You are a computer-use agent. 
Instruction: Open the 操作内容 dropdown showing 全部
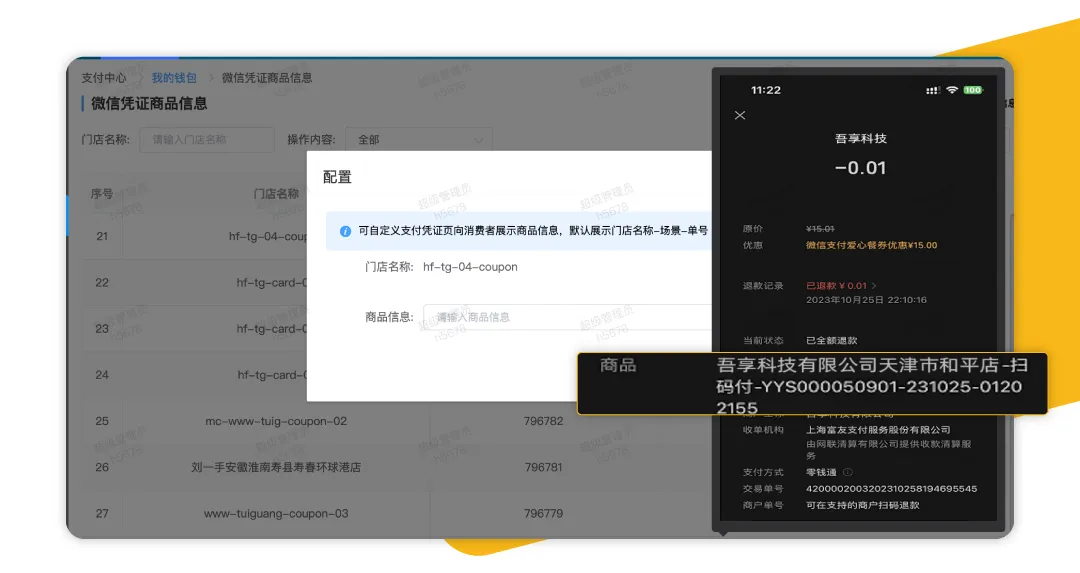(419, 140)
